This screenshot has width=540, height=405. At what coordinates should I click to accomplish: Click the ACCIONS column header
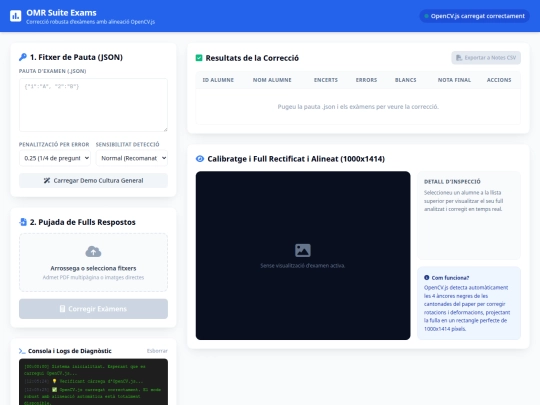point(499,80)
